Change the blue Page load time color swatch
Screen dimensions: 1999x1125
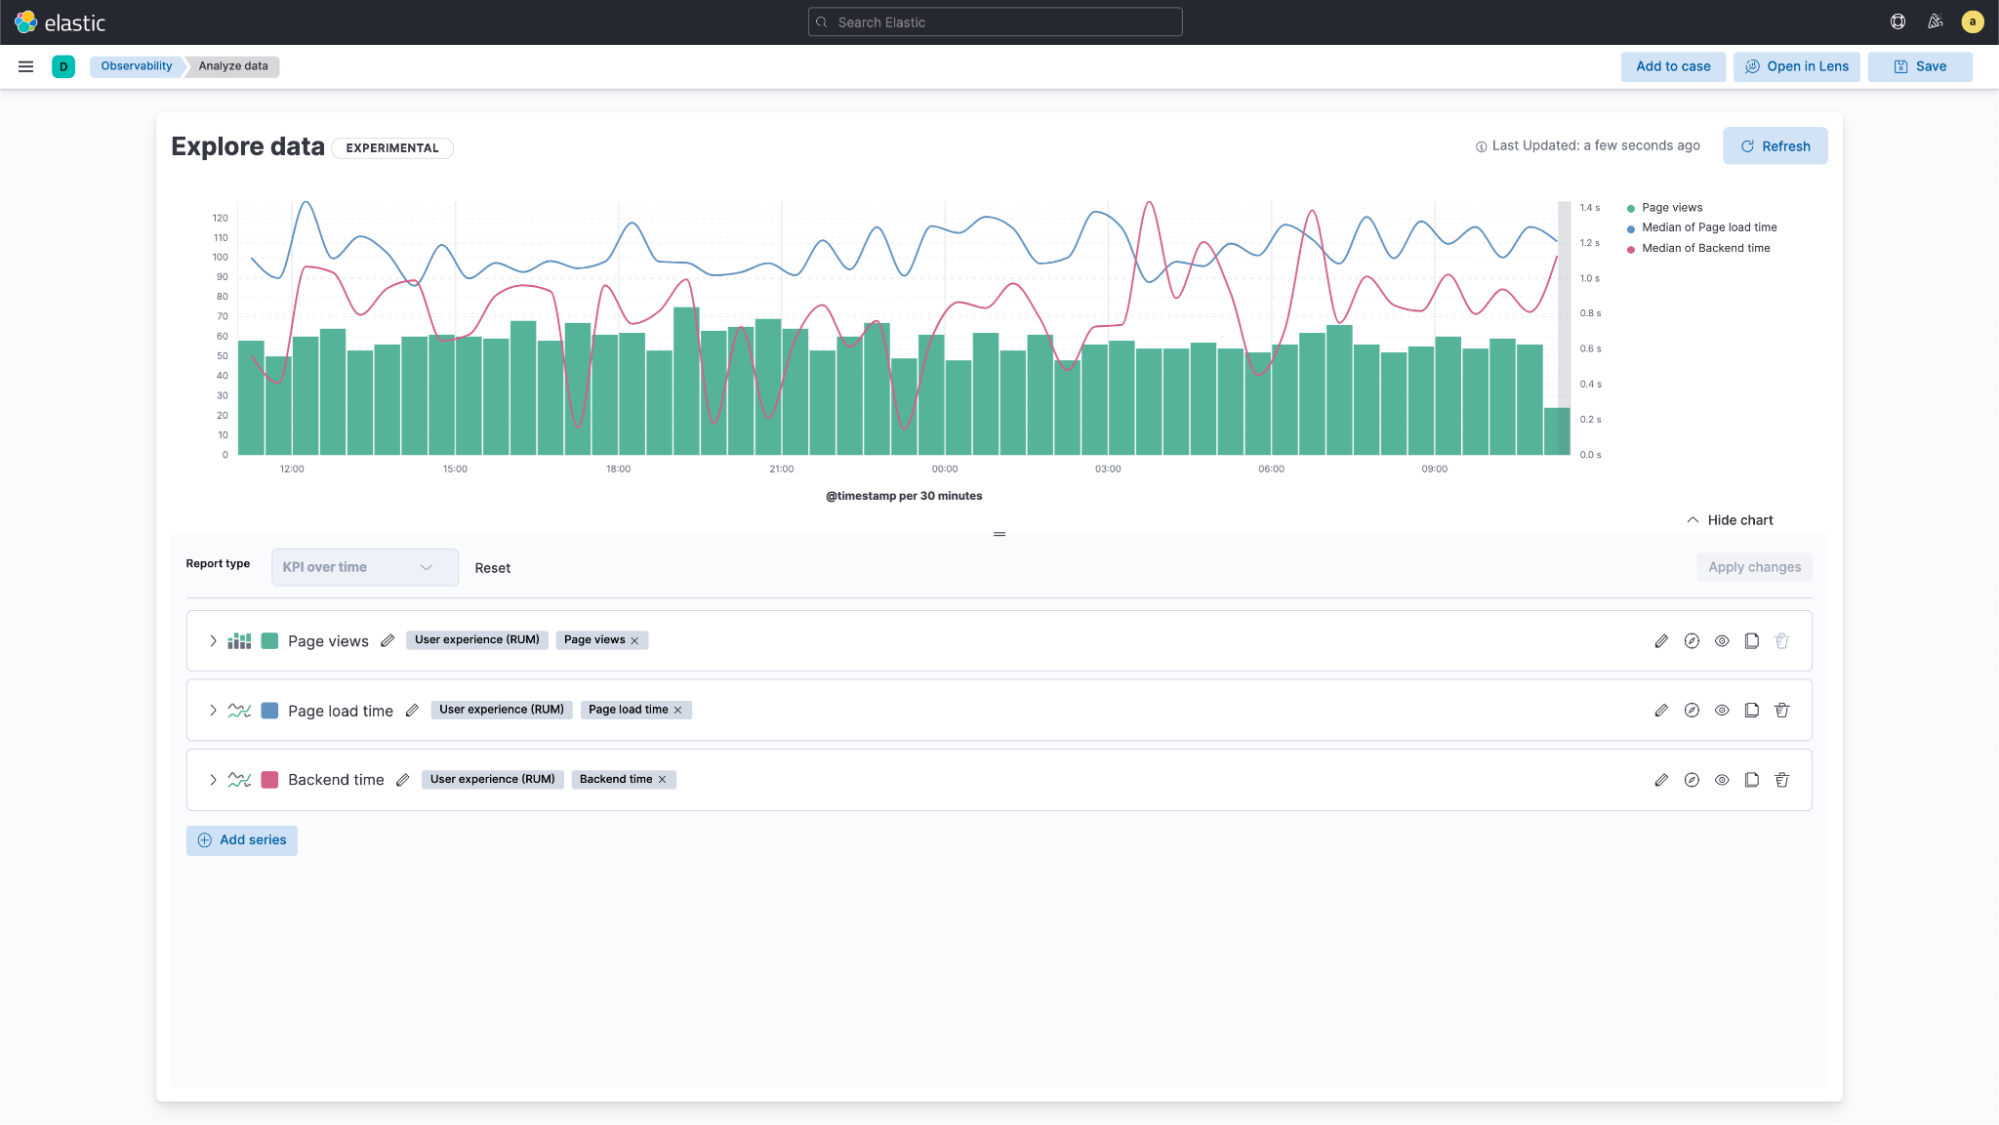pyautogui.click(x=270, y=710)
